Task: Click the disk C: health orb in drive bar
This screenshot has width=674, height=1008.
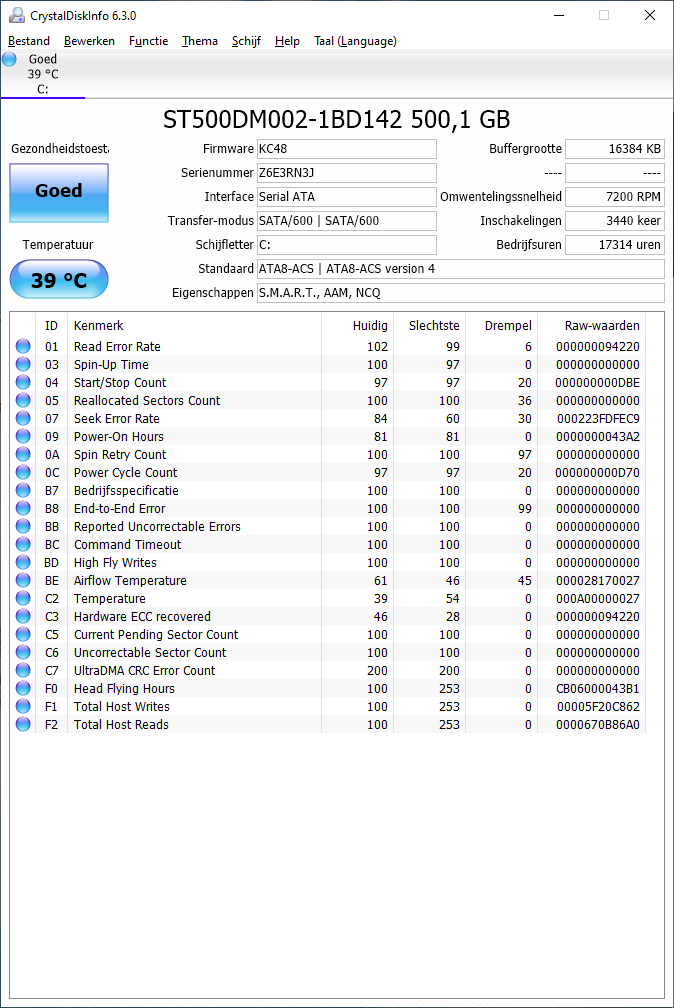Action: tap(10, 59)
